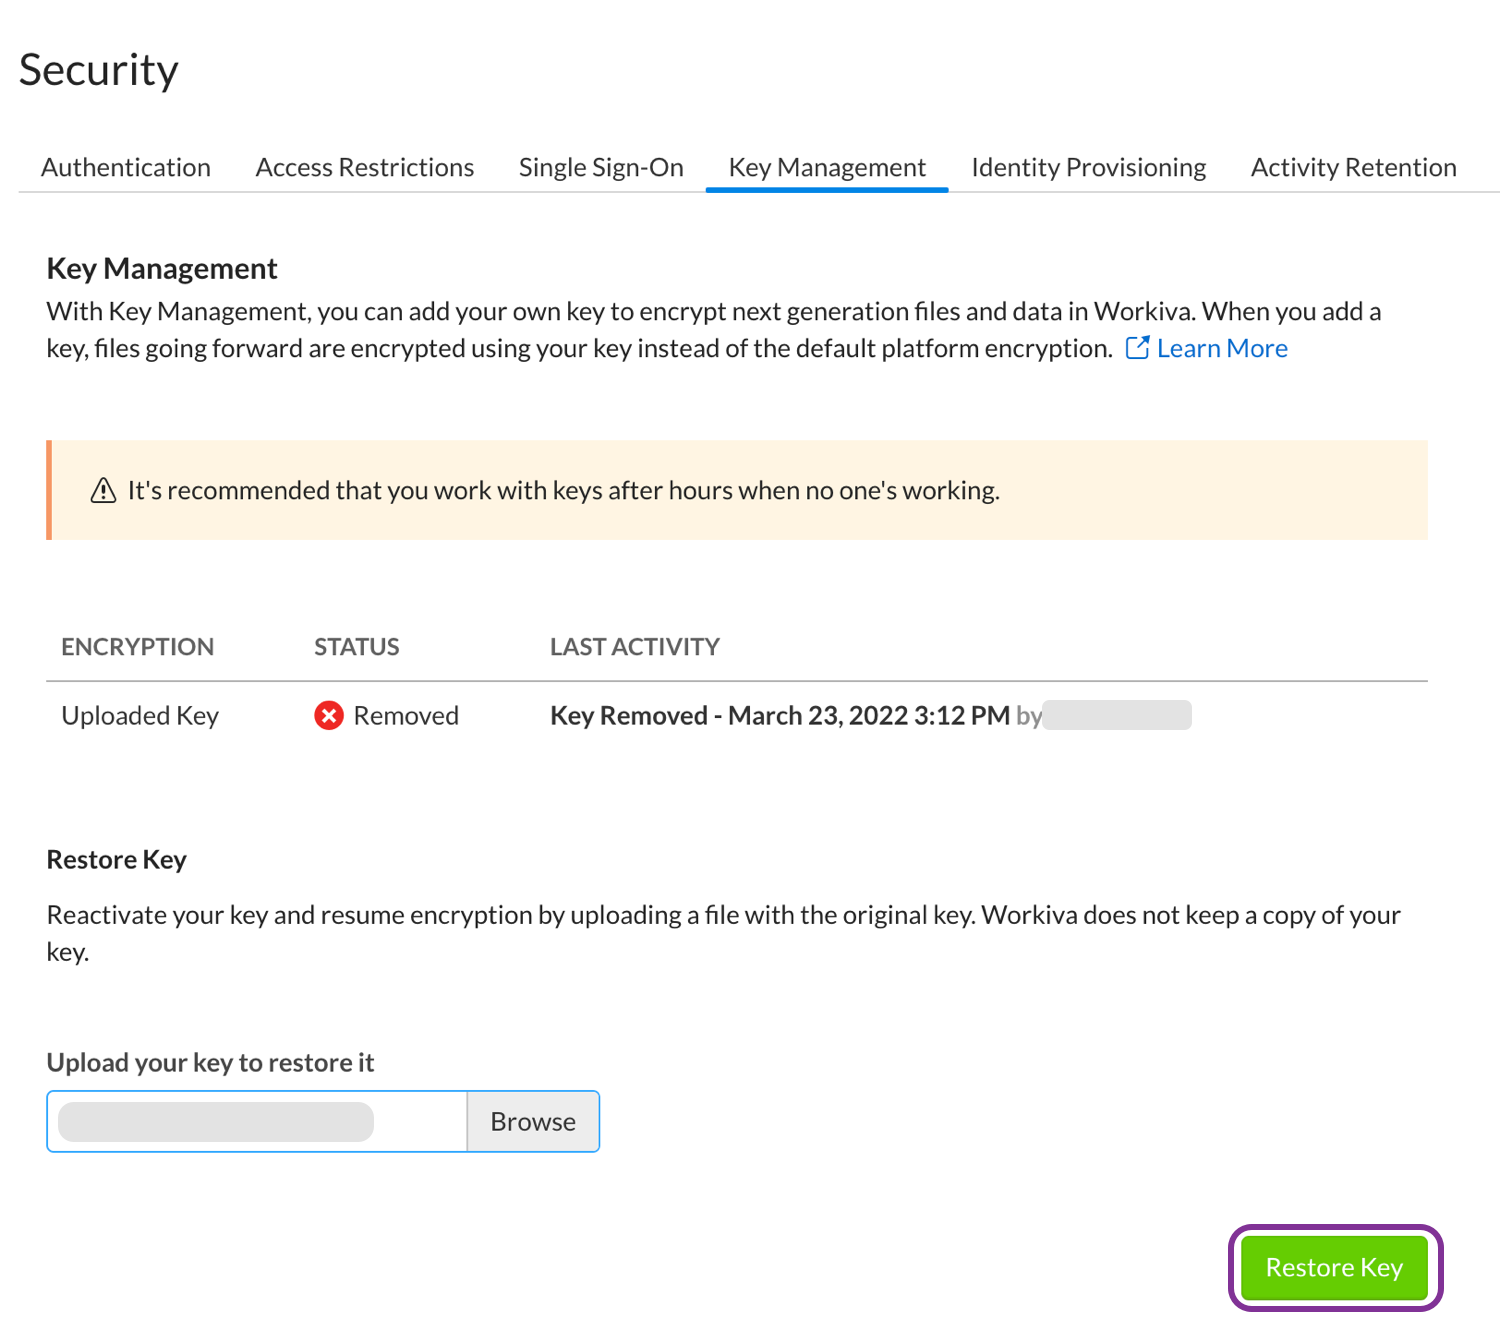Click the Browse button to choose key file

coord(533,1122)
